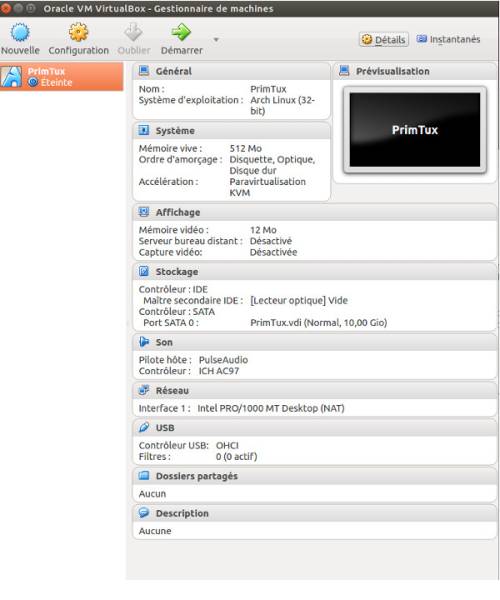Click the 12 Mo video memory value
Image resolution: width=500 pixels, height=600 pixels.
(x=263, y=230)
